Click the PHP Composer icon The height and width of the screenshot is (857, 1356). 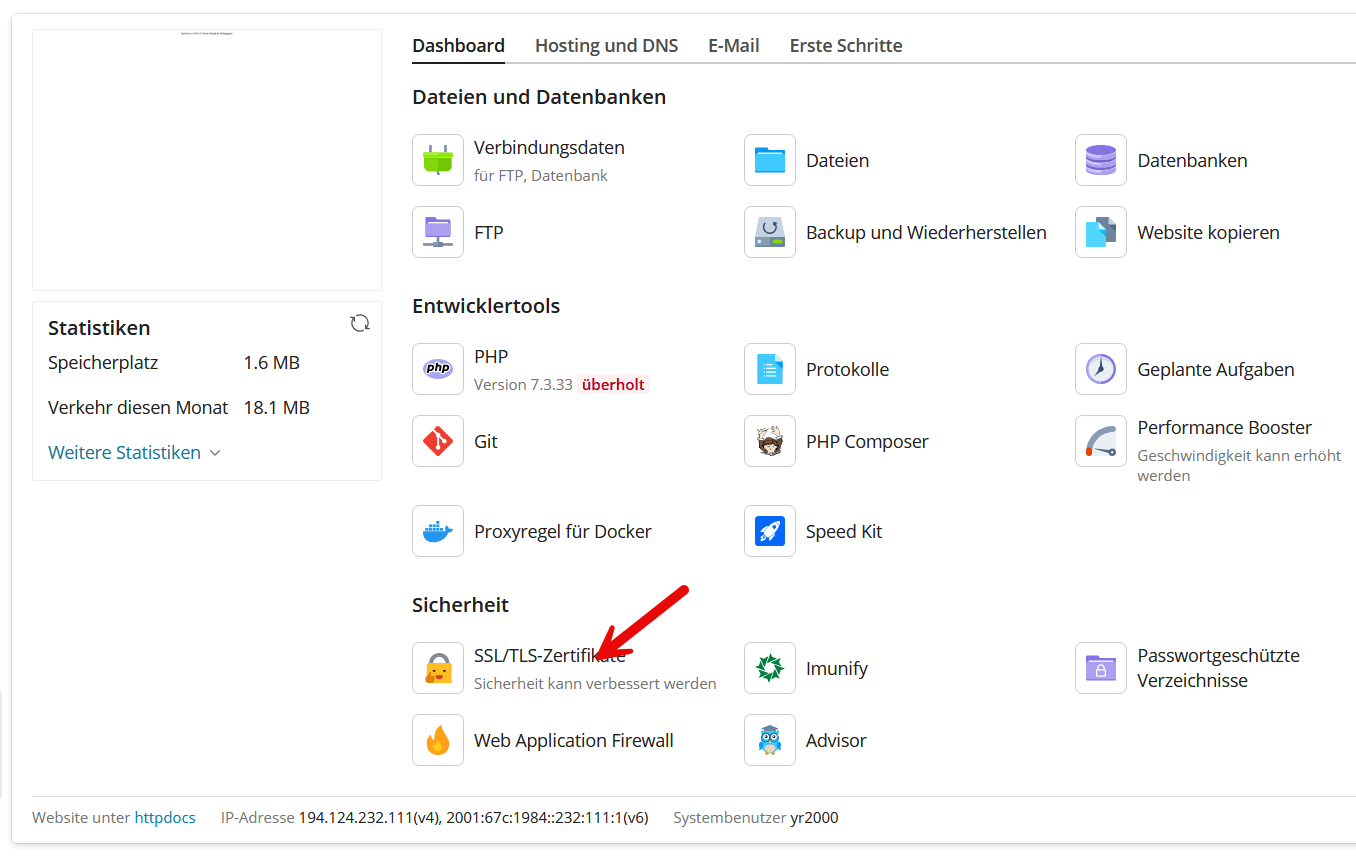point(769,441)
